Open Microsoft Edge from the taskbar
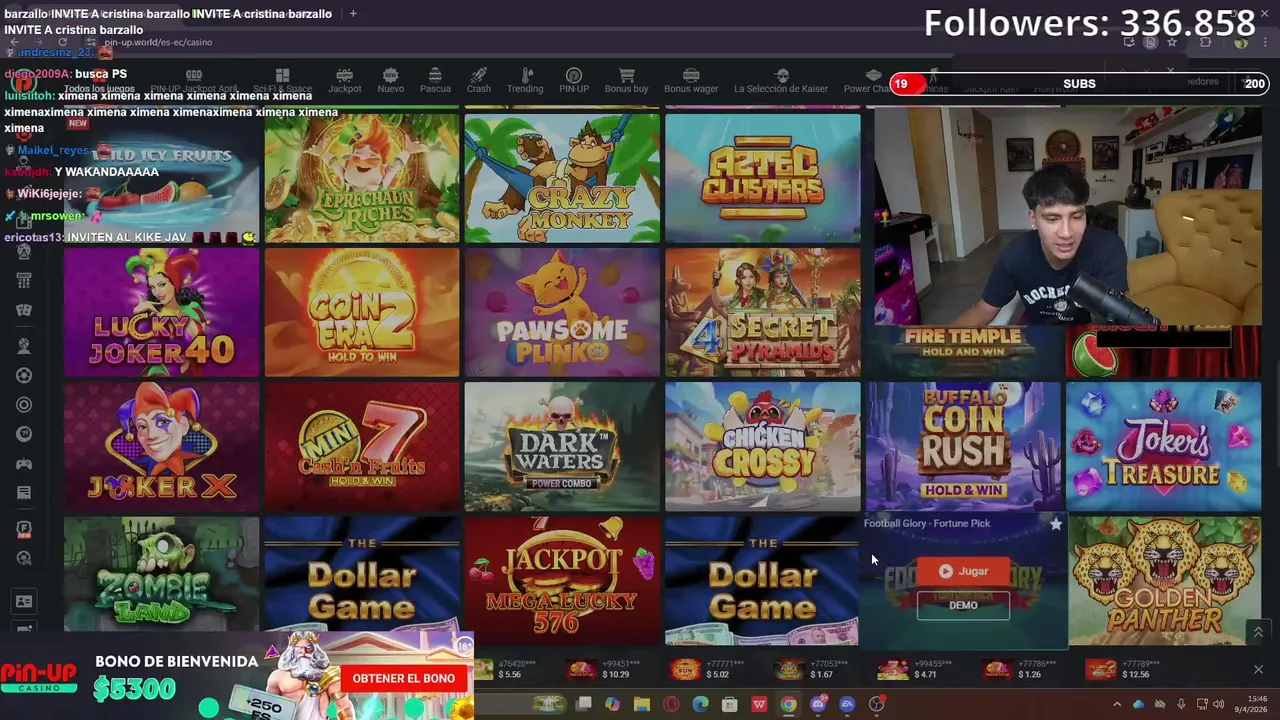The image size is (1280, 720). pos(700,704)
